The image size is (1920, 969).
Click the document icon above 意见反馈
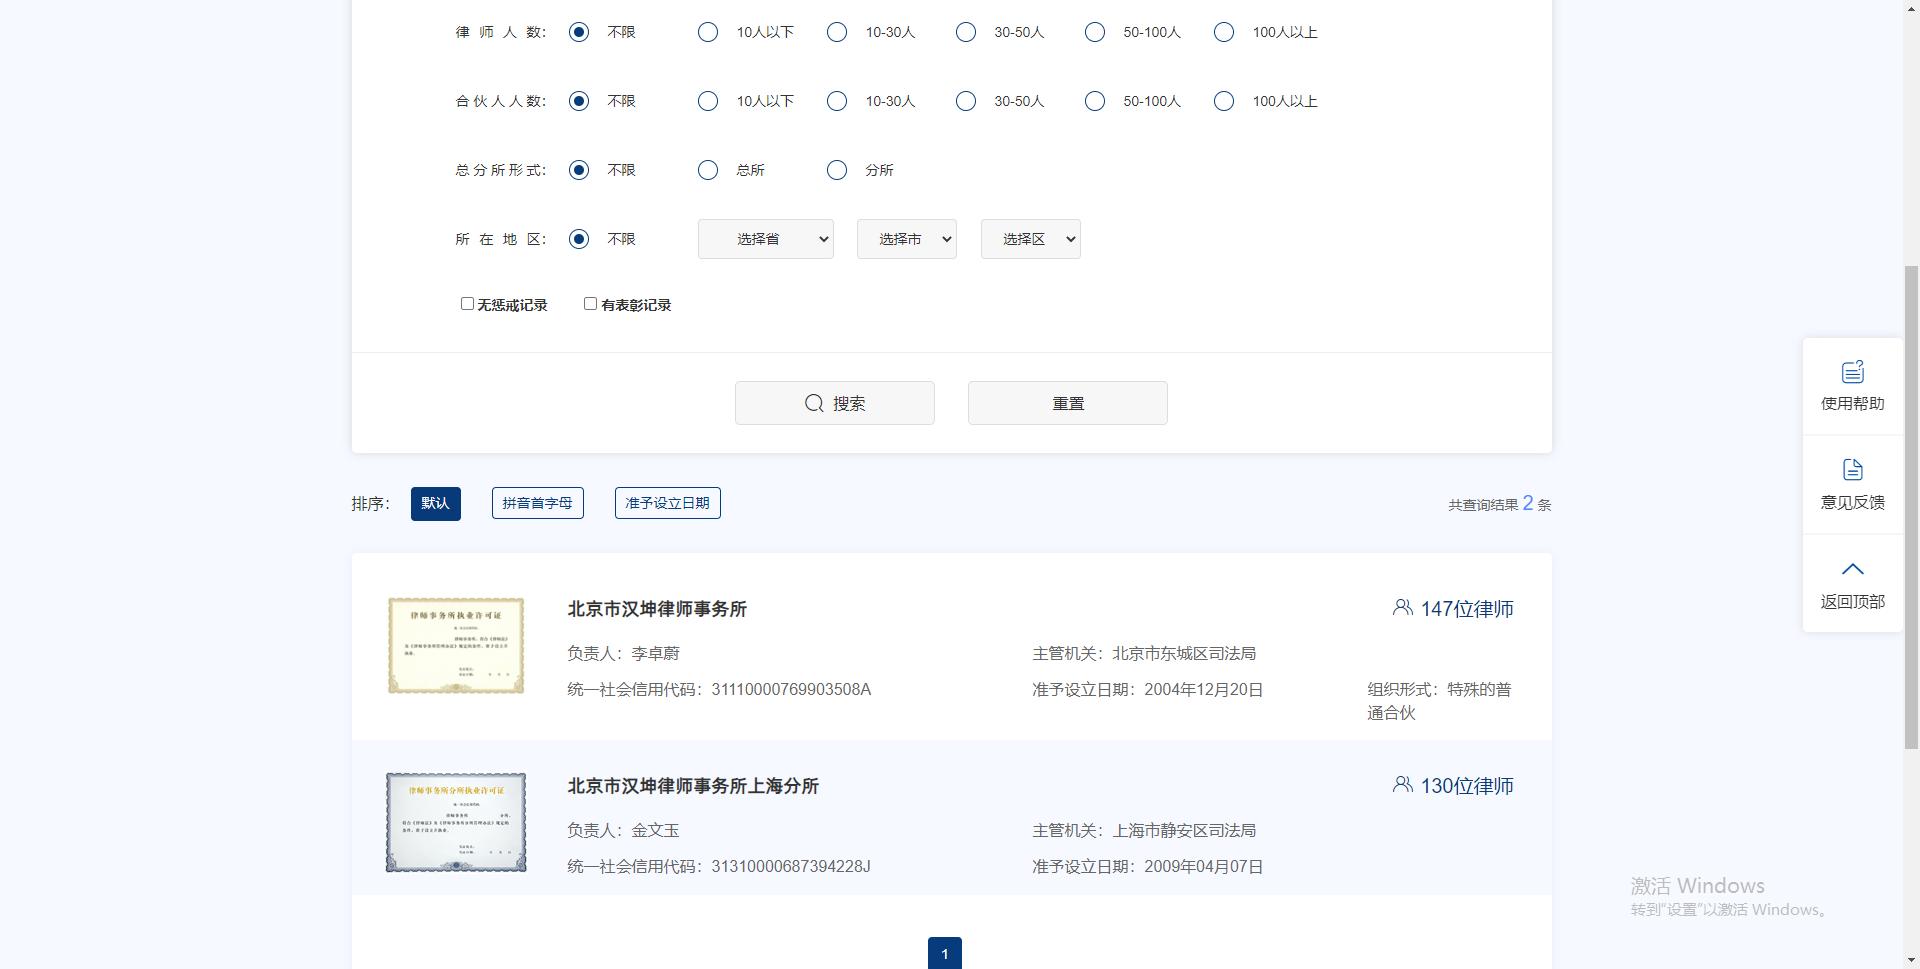tap(1852, 470)
